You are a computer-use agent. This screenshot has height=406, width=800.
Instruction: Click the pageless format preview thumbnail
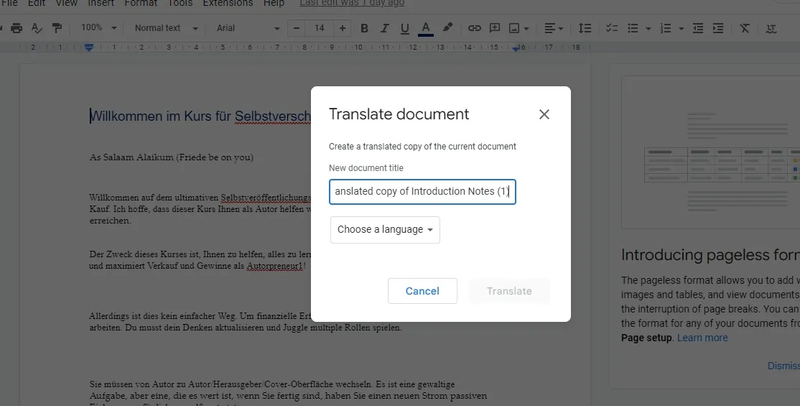(x=711, y=152)
